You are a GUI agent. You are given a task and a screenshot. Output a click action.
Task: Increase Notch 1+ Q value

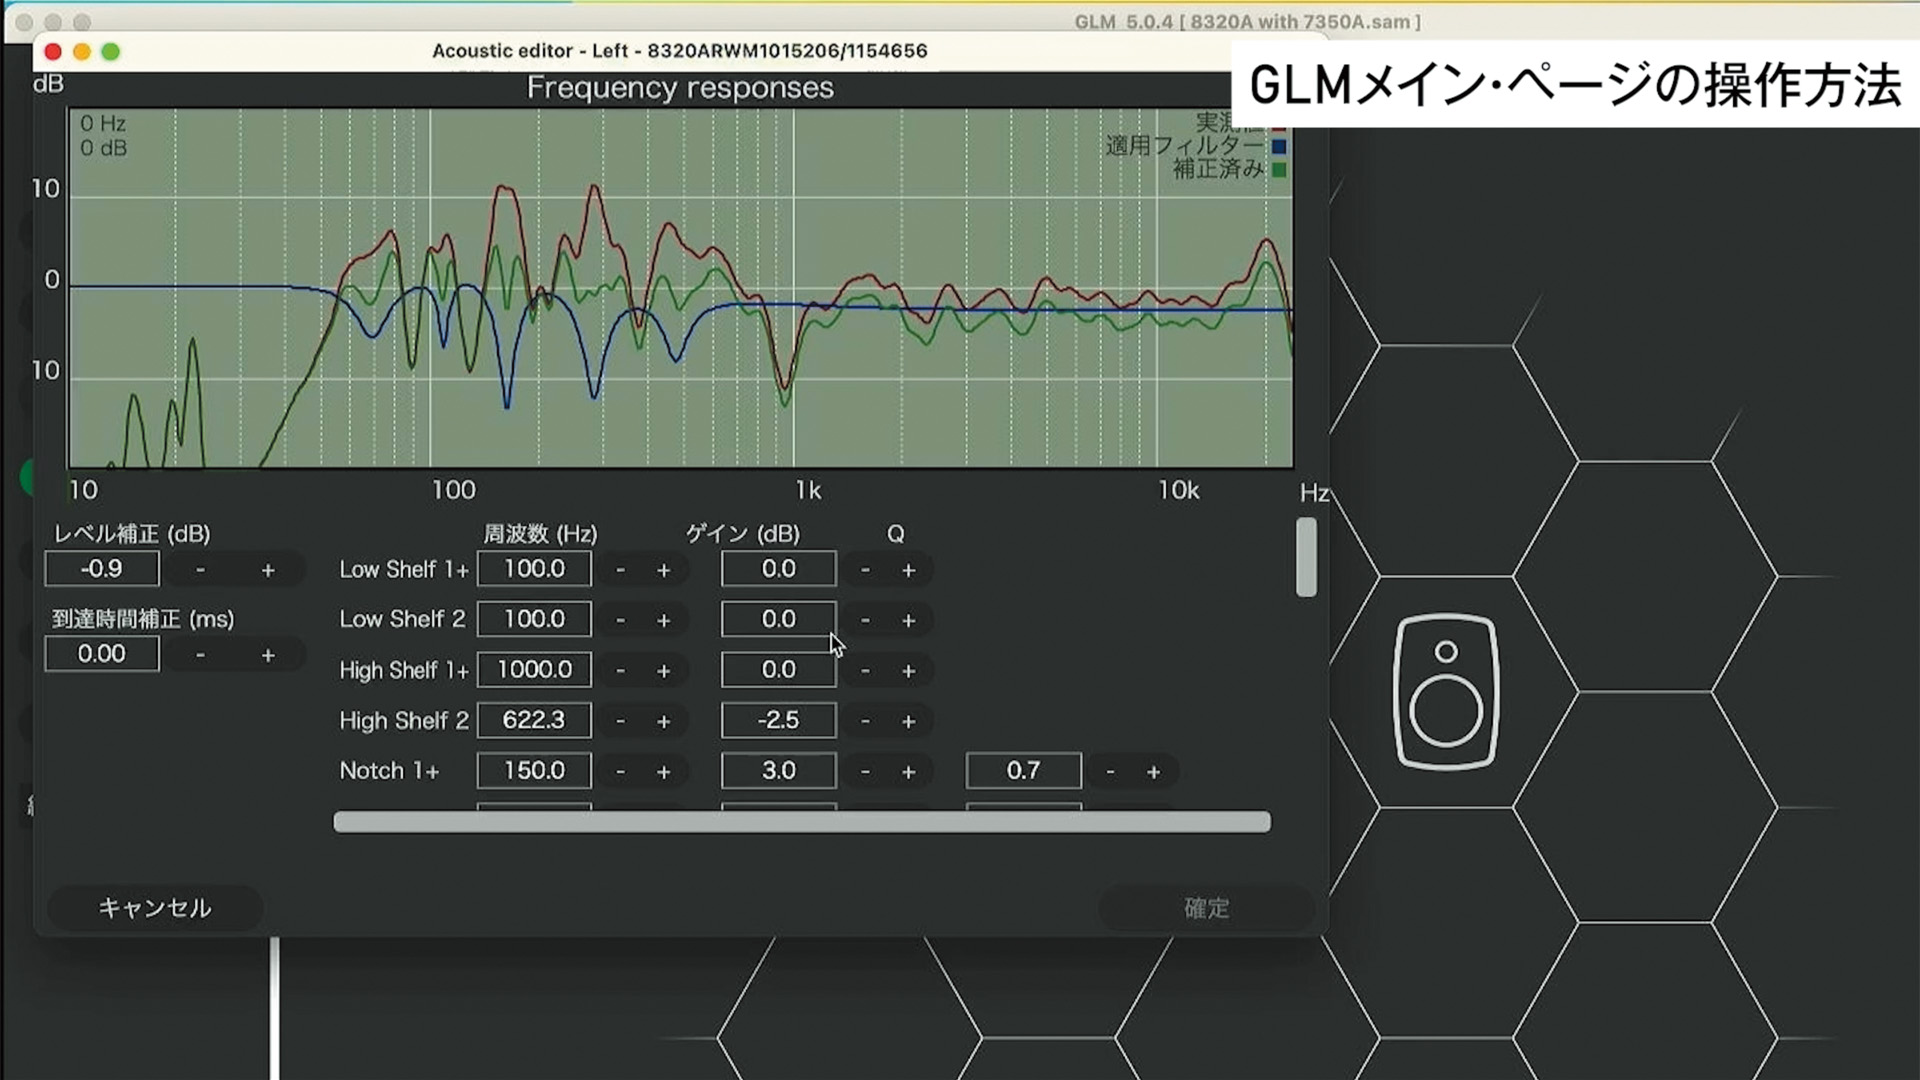click(x=1153, y=772)
